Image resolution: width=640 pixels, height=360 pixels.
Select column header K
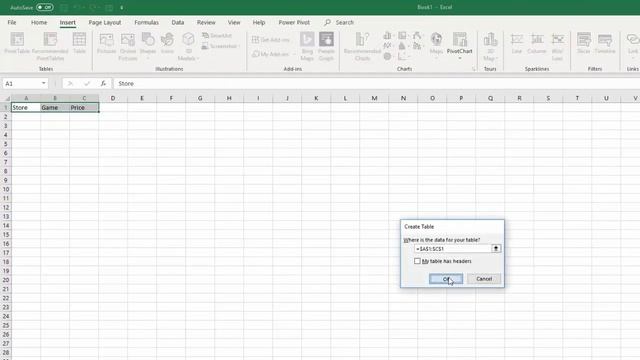click(316, 98)
